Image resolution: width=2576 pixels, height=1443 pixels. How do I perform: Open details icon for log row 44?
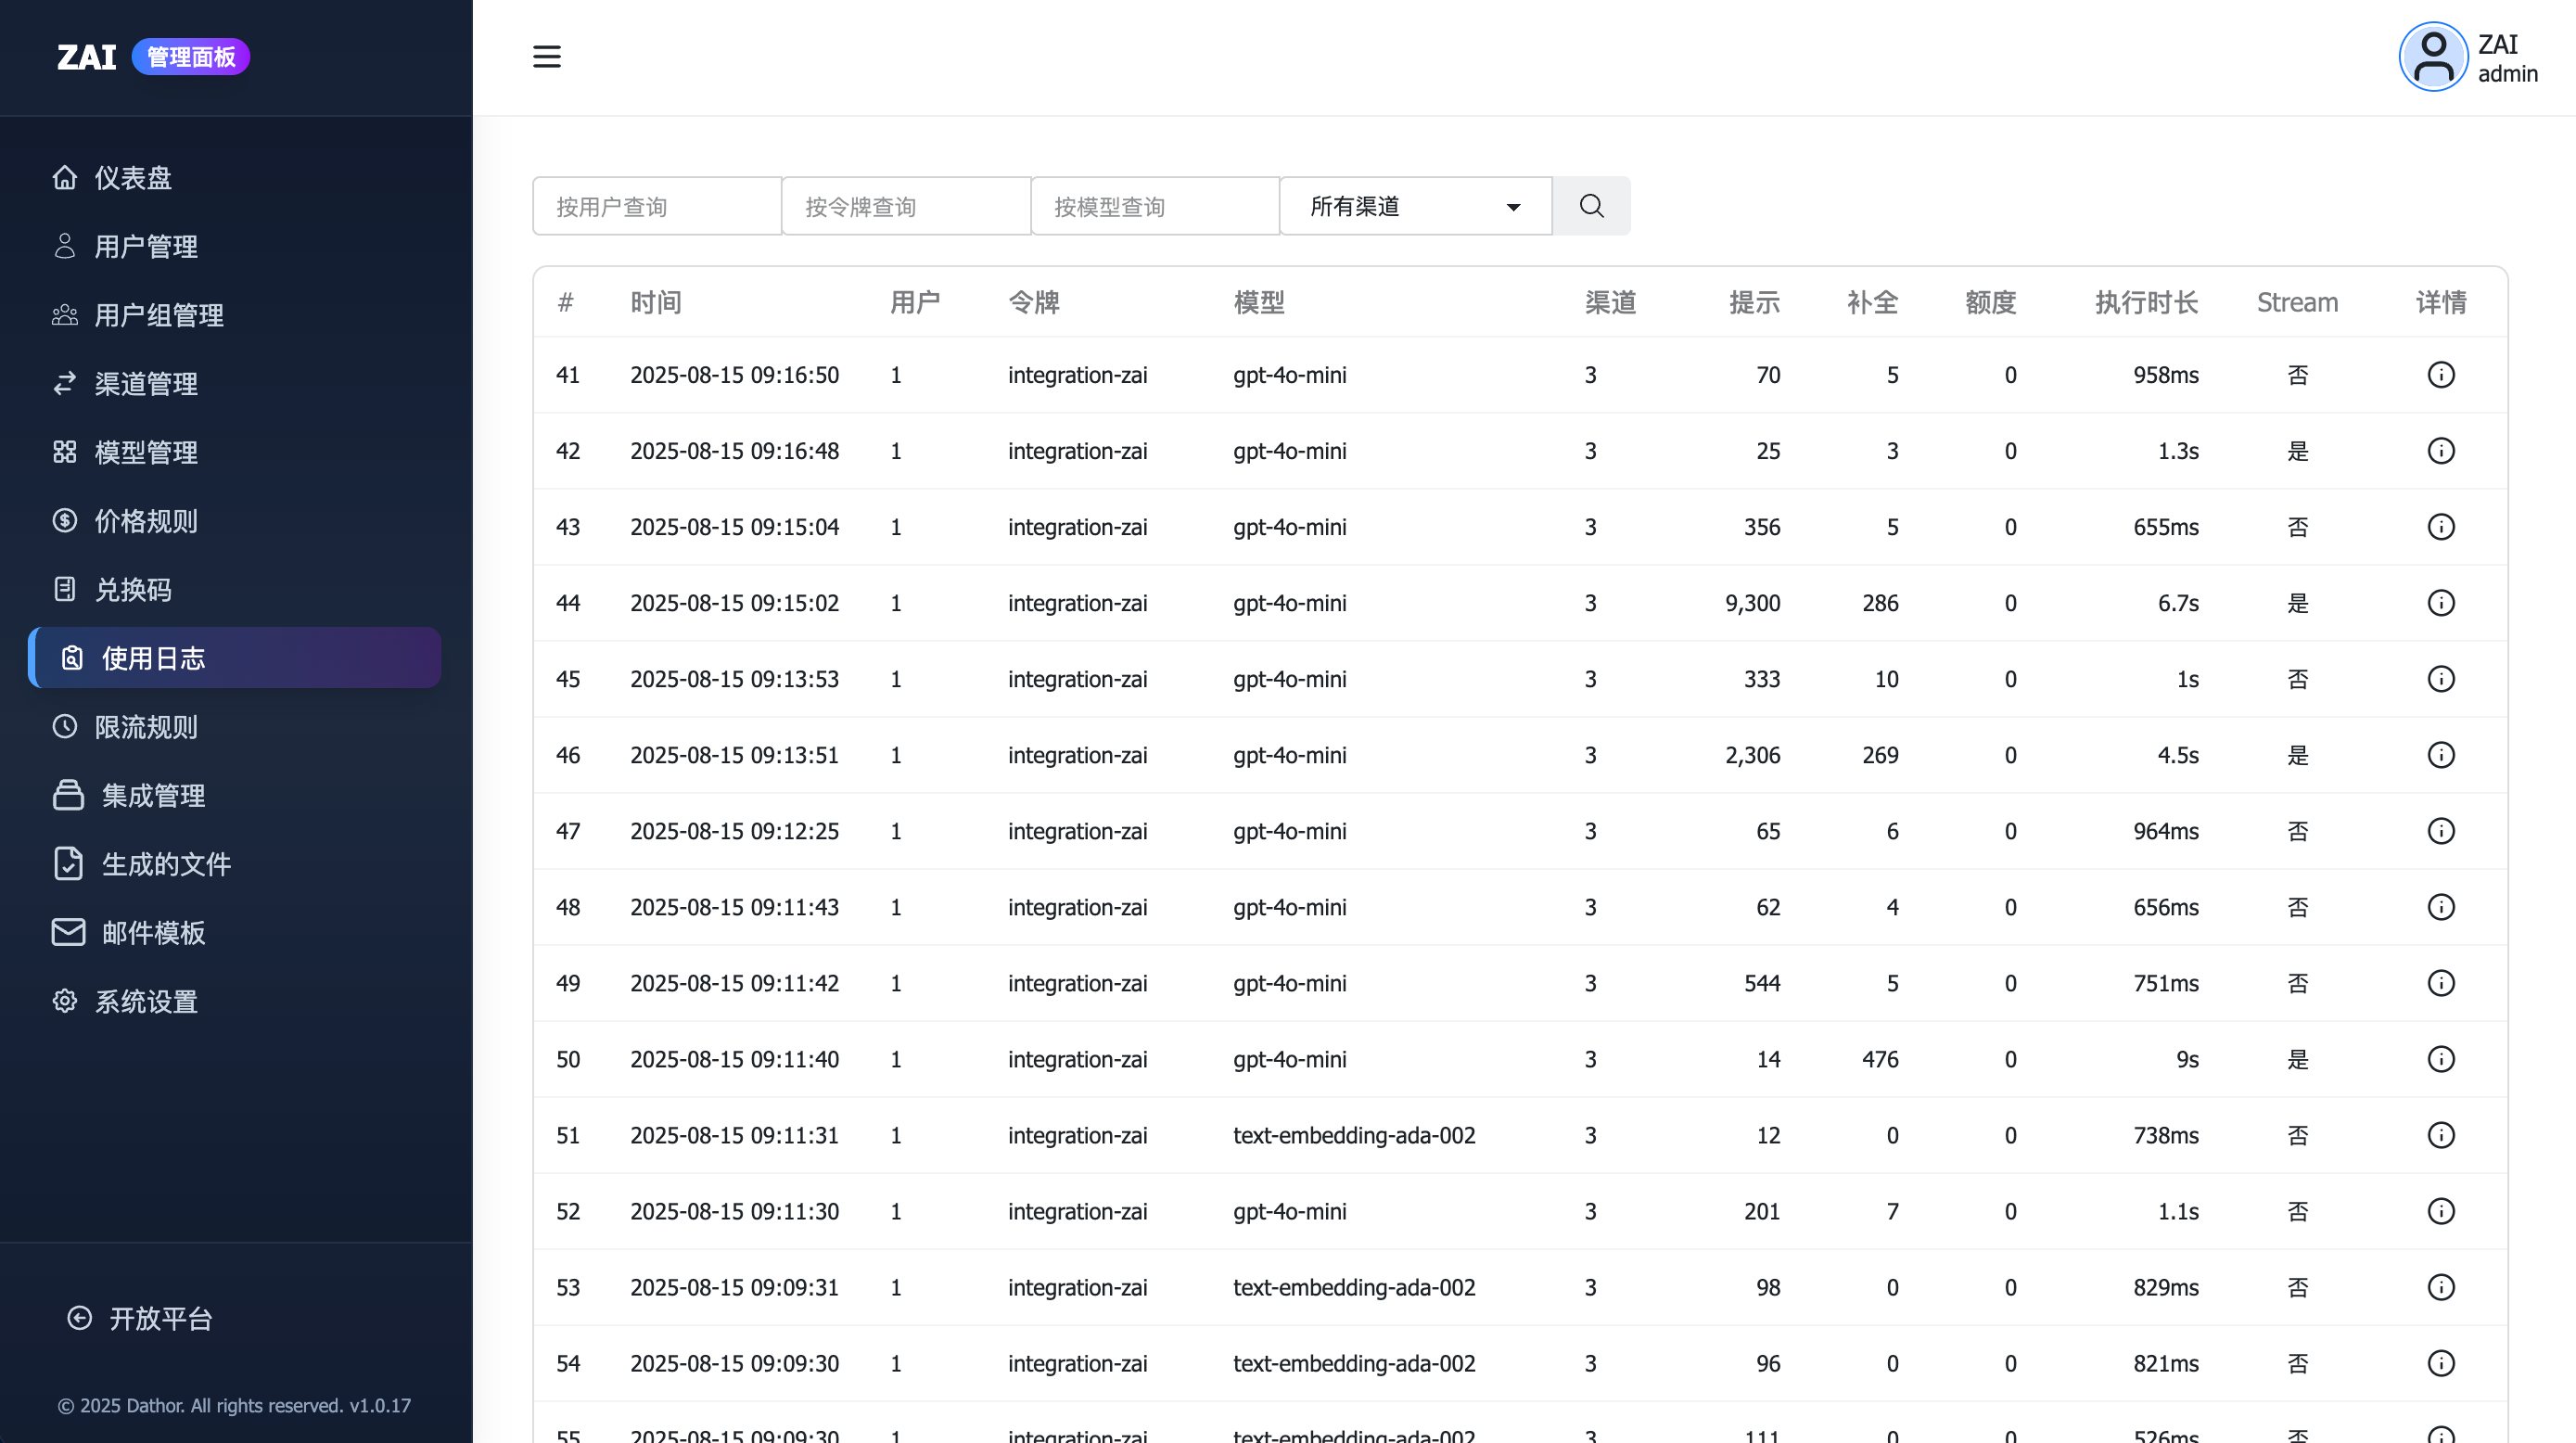[x=2440, y=603]
